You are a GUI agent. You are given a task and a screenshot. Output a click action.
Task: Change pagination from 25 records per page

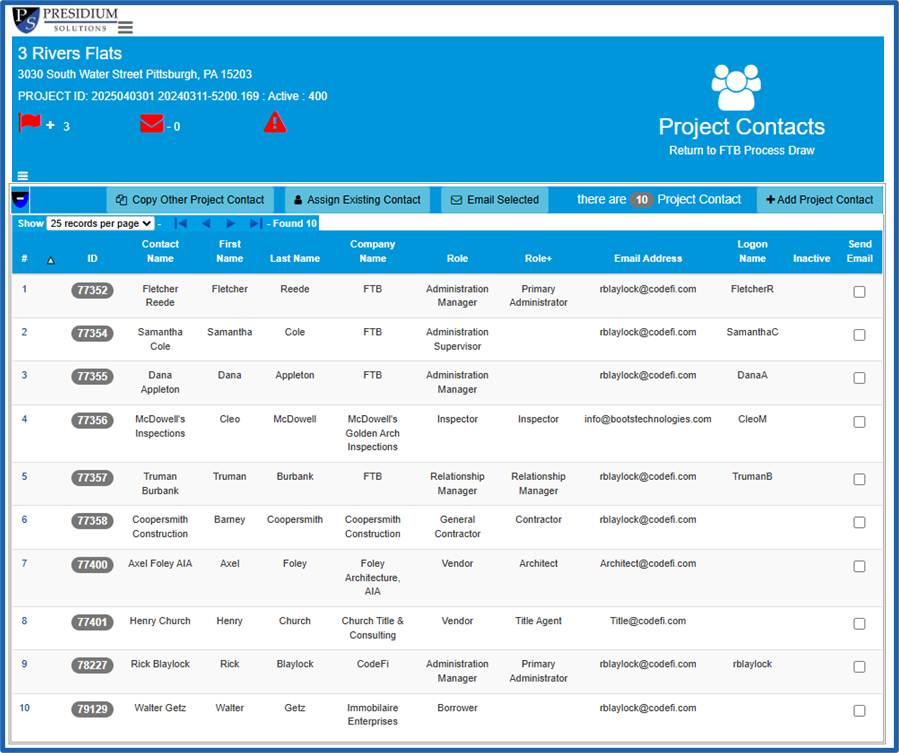pos(99,223)
